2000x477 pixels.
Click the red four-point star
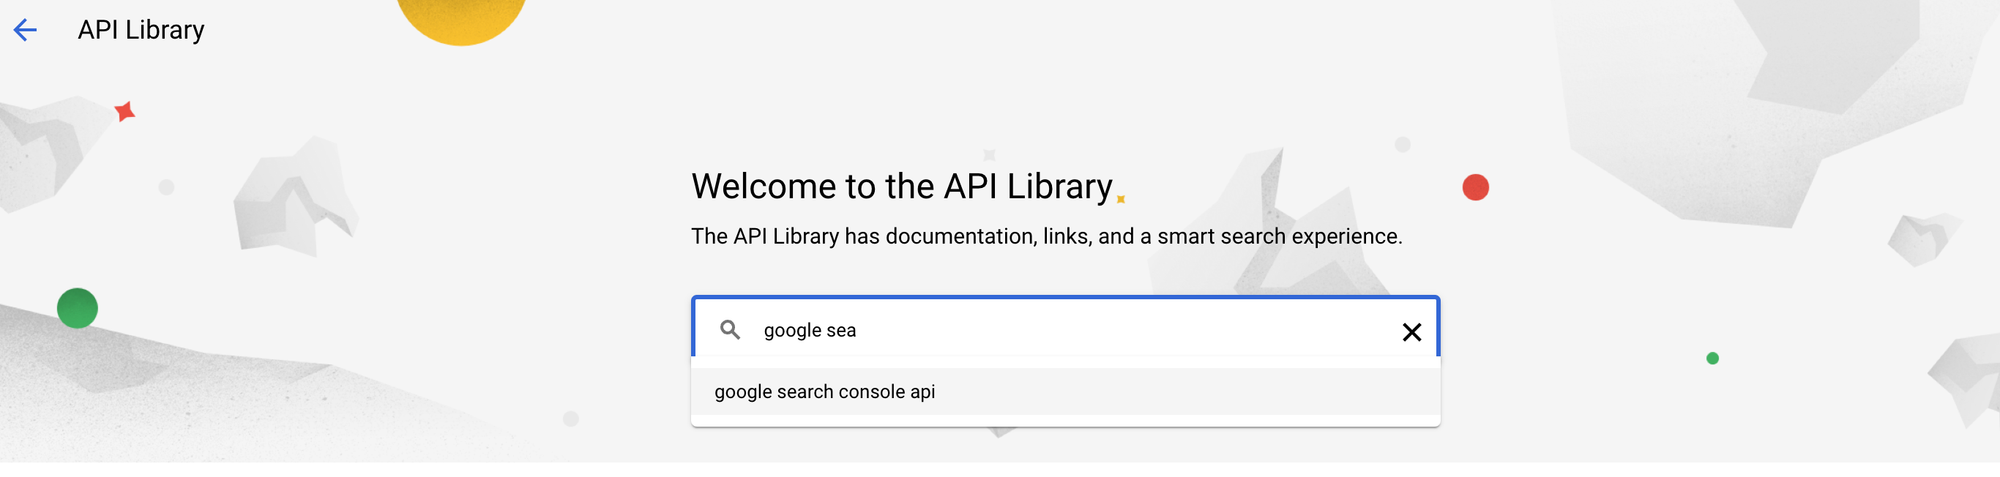[125, 111]
